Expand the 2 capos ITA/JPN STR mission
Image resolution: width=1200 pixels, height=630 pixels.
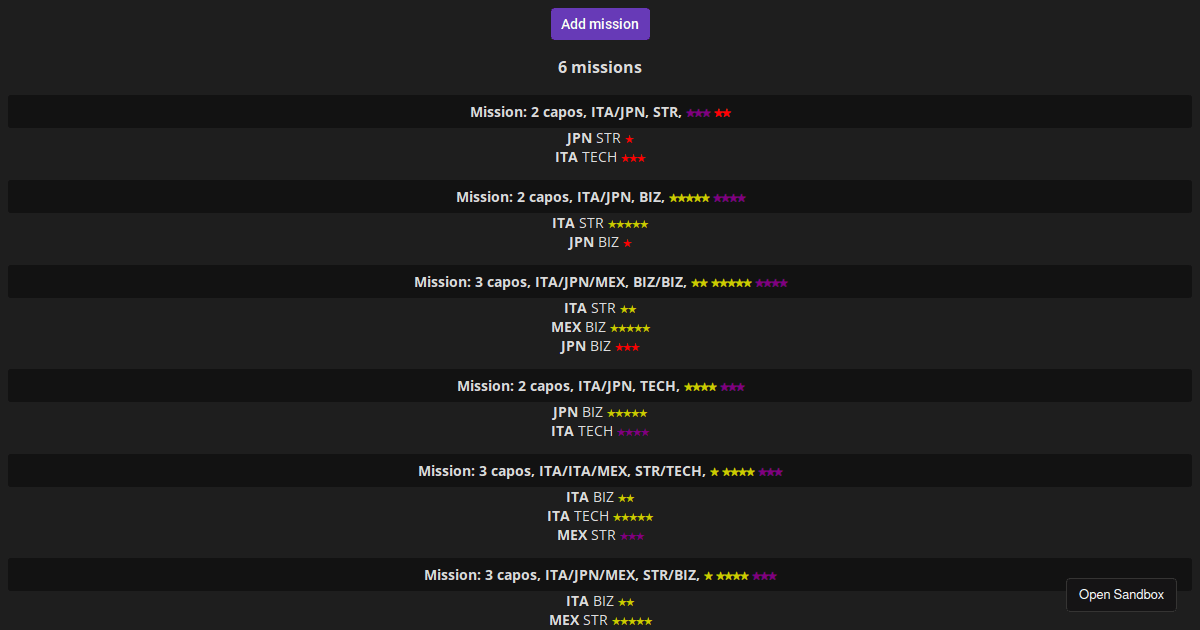point(600,112)
